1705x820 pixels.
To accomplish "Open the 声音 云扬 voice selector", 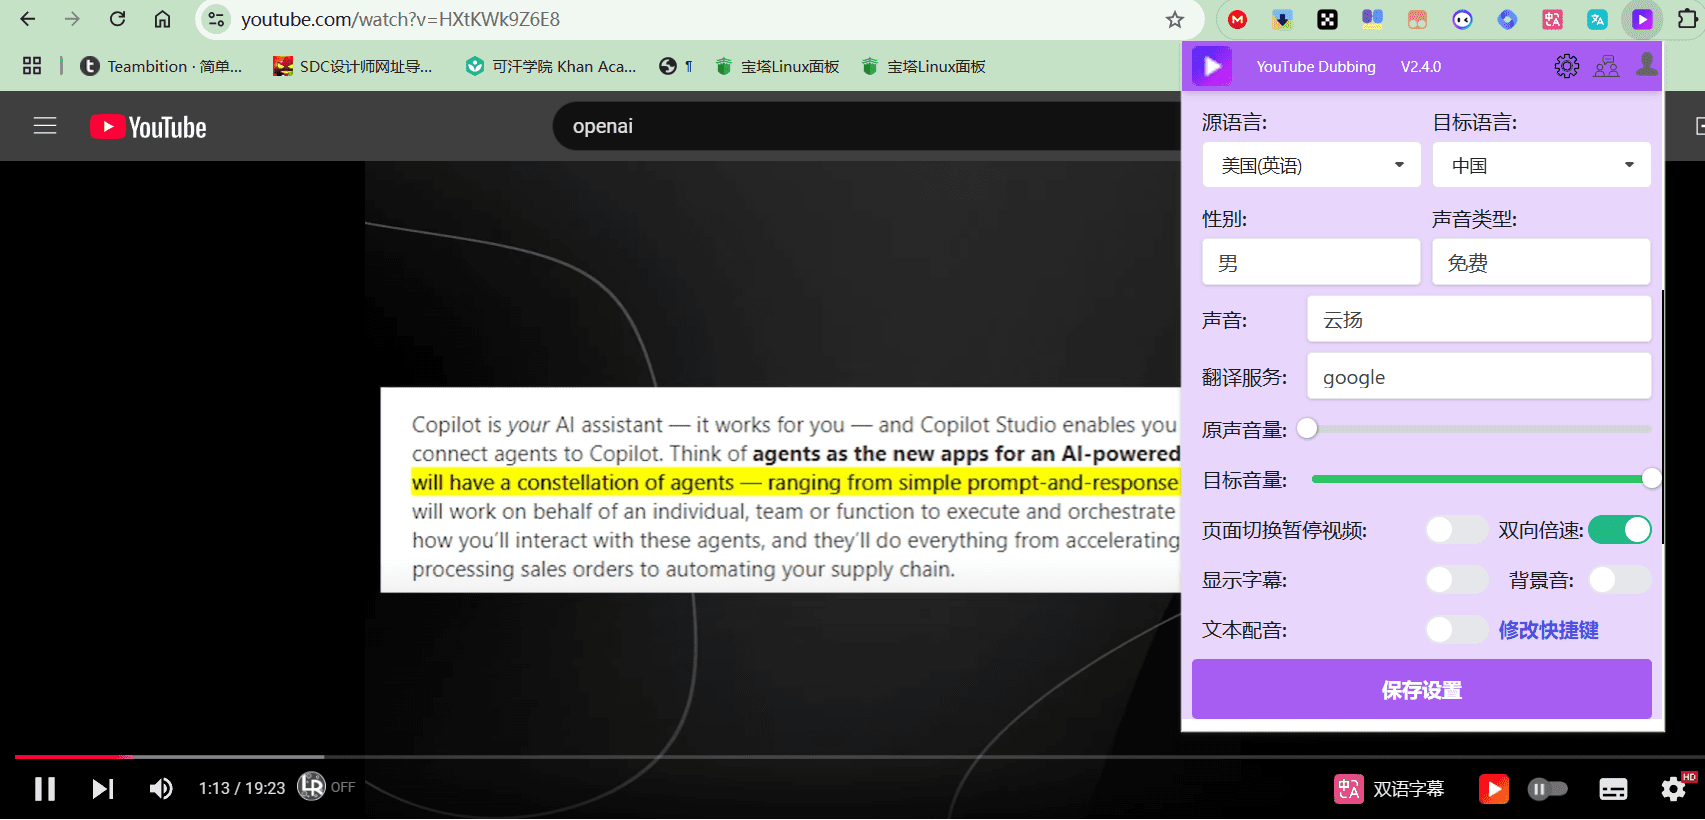I will [1479, 320].
